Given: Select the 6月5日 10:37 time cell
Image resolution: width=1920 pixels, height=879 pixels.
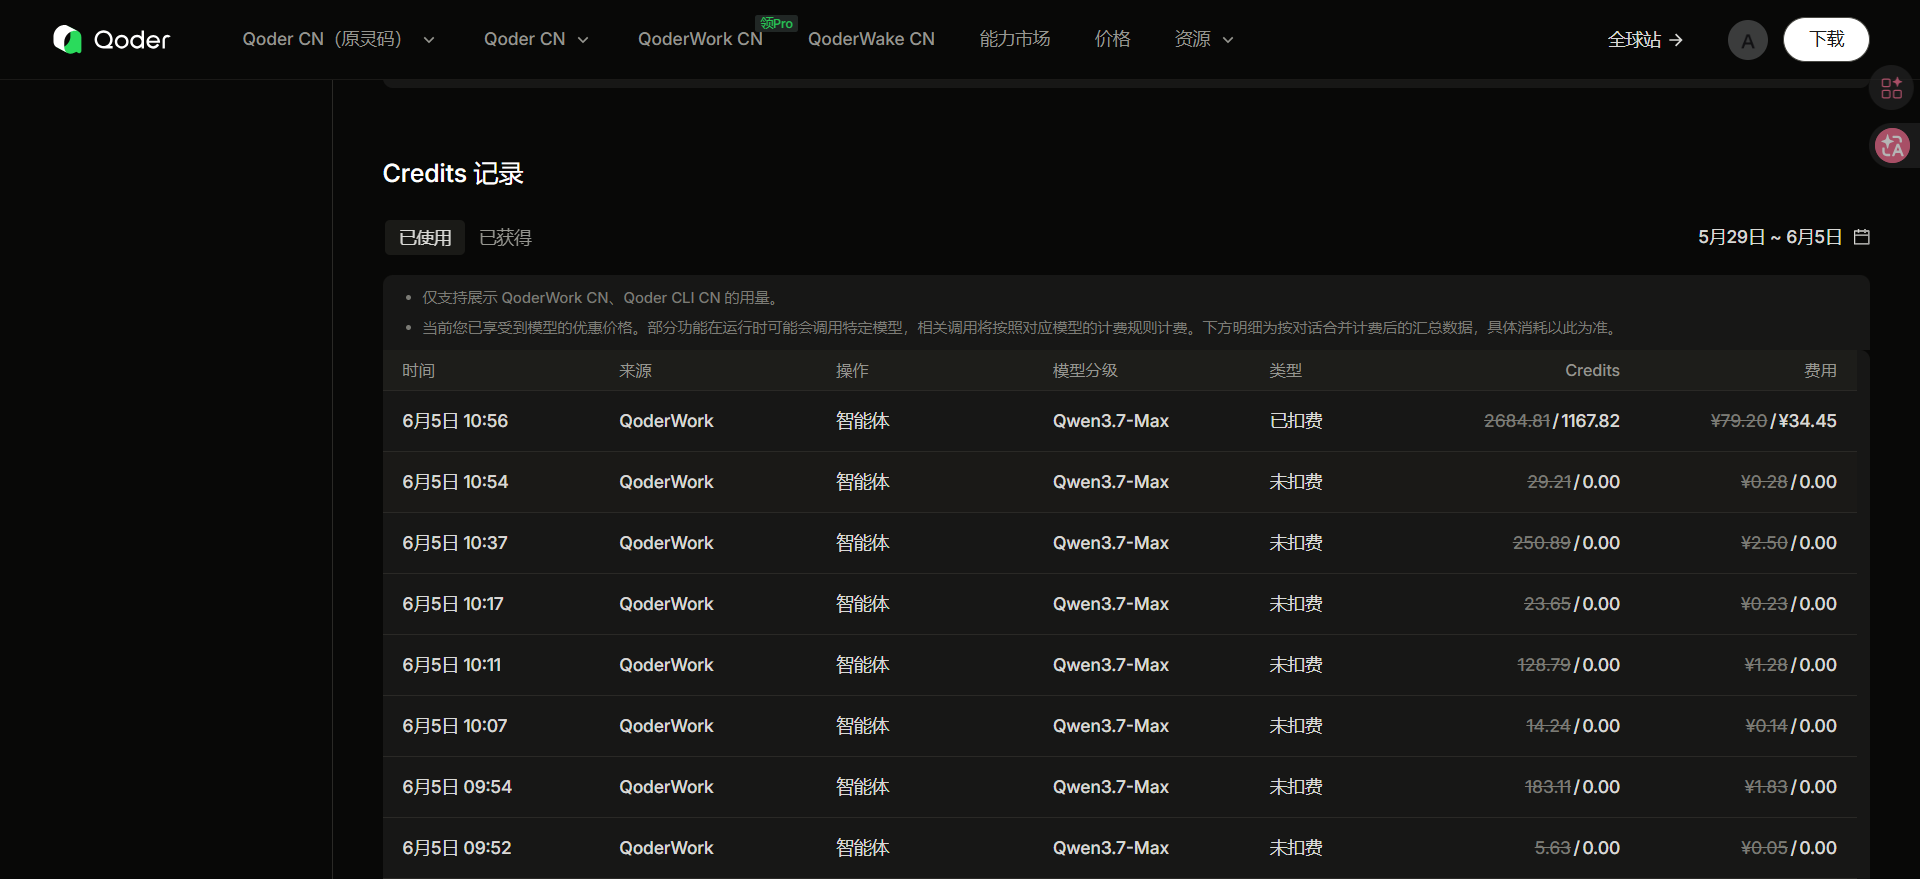Looking at the screenshot, I should (455, 543).
